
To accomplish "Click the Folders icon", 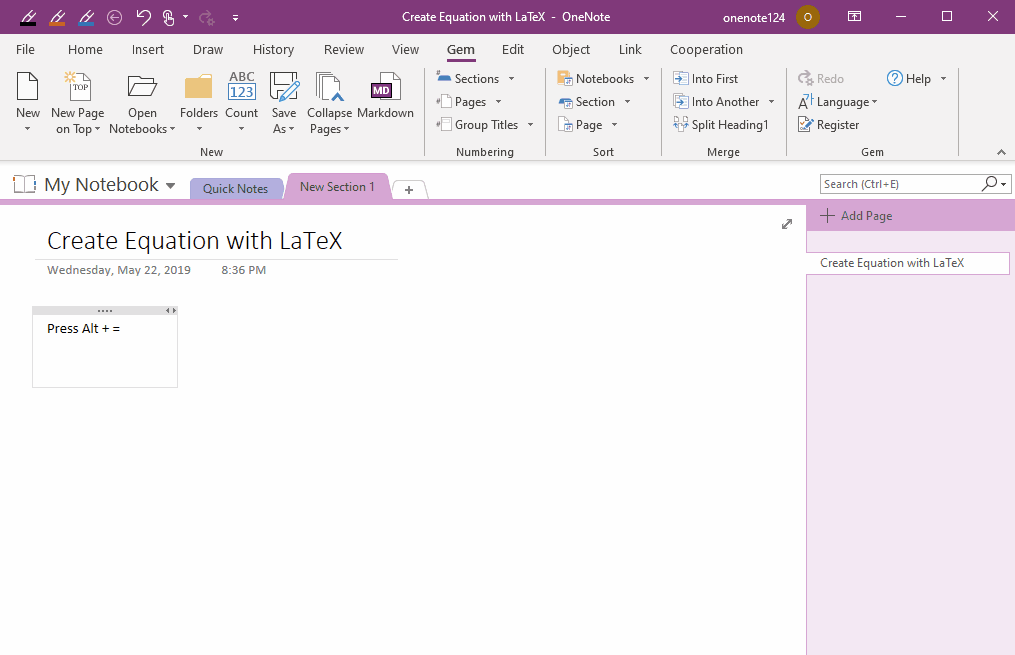I will coord(197,87).
